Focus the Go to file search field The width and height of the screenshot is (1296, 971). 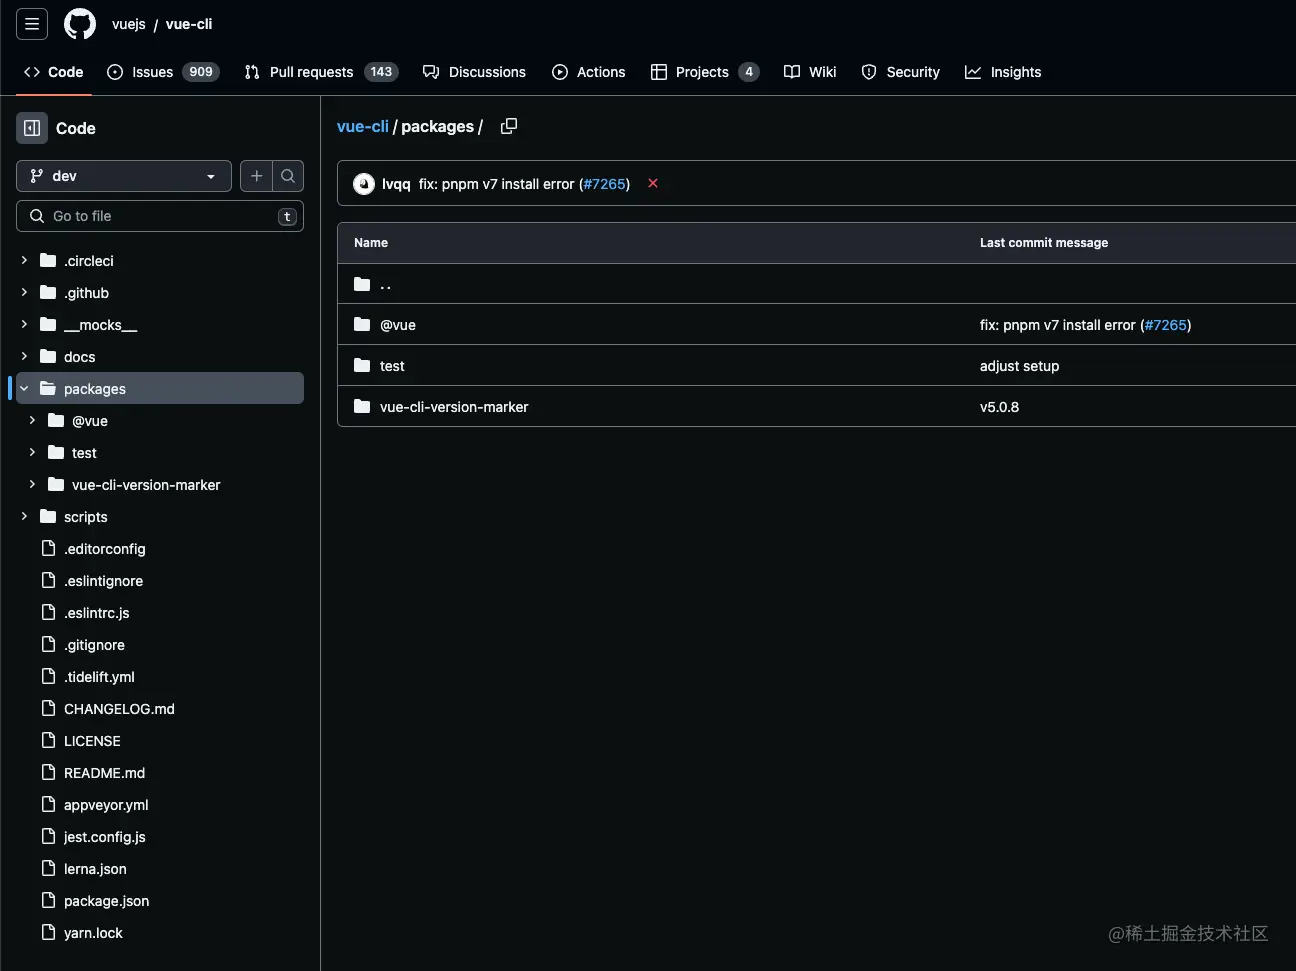pyautogui.click(x=160, y=216)
